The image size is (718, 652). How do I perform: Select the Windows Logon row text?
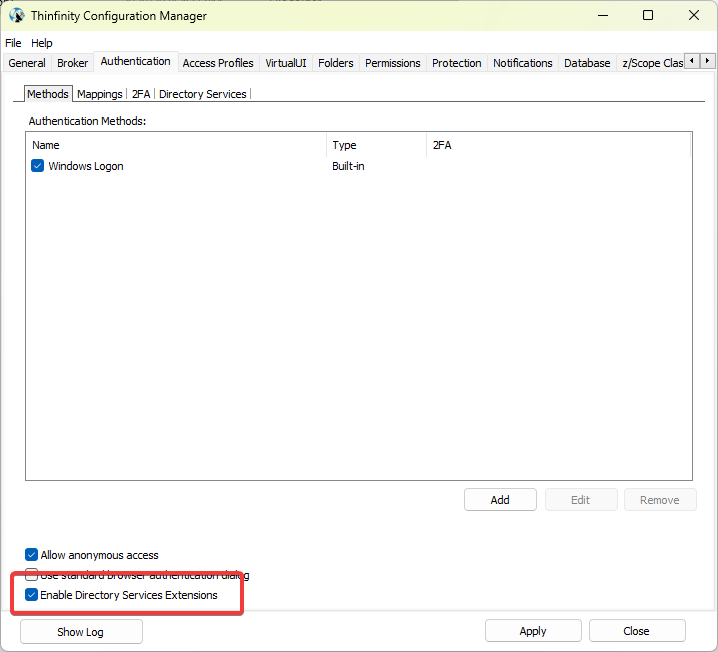pos(86,166)
